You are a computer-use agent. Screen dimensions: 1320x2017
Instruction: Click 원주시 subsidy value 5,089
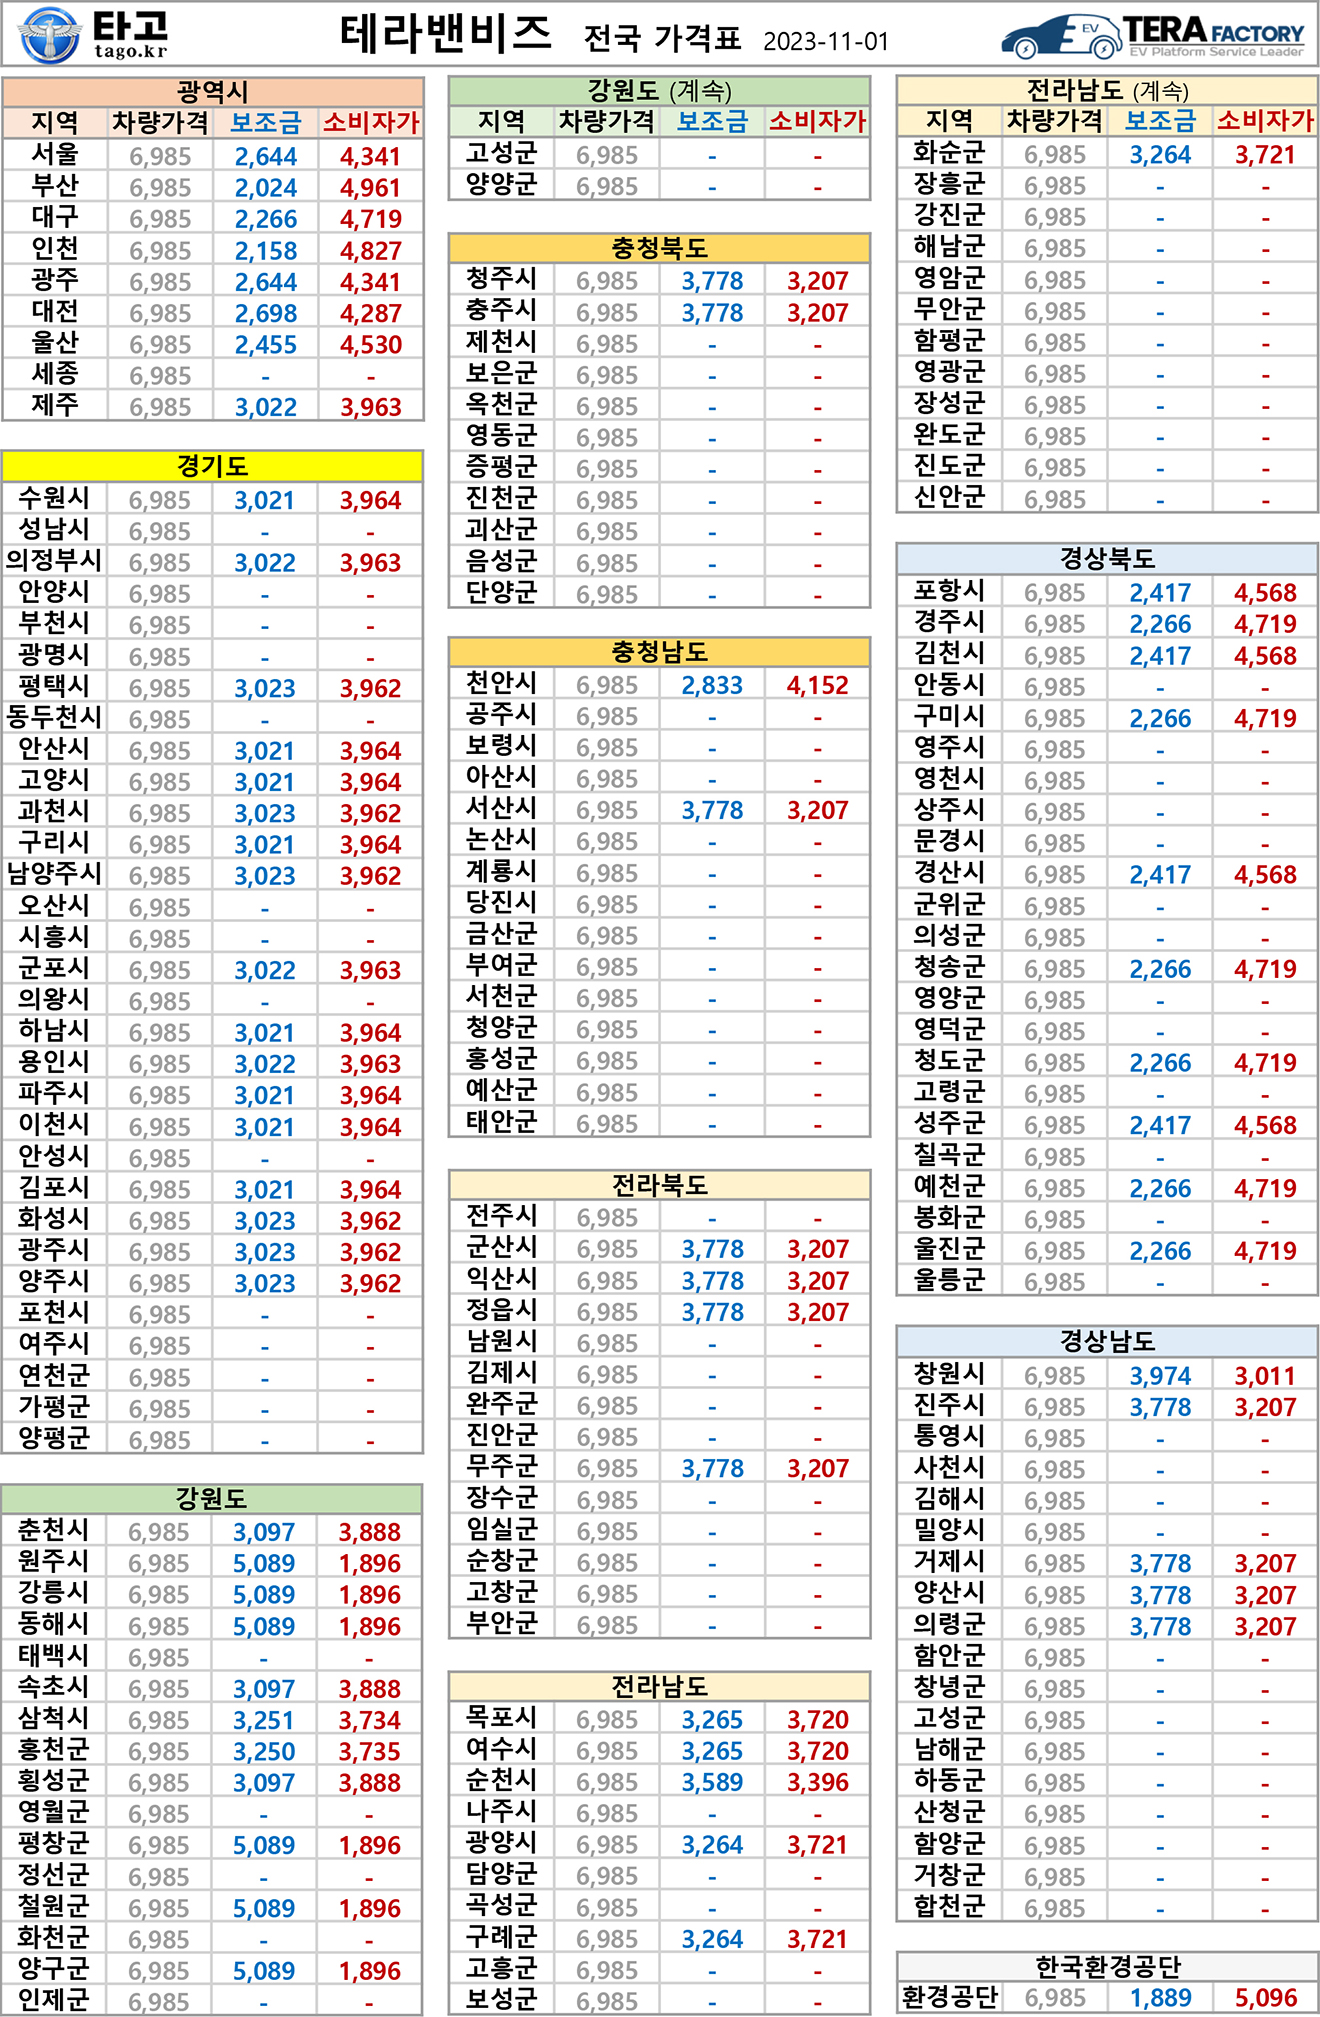(x=264, y=1563)
